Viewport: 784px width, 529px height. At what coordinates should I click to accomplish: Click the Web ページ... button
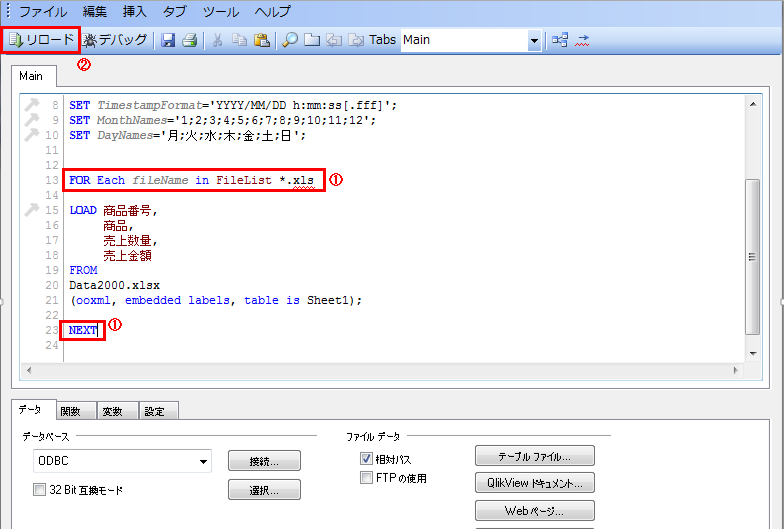534,511
